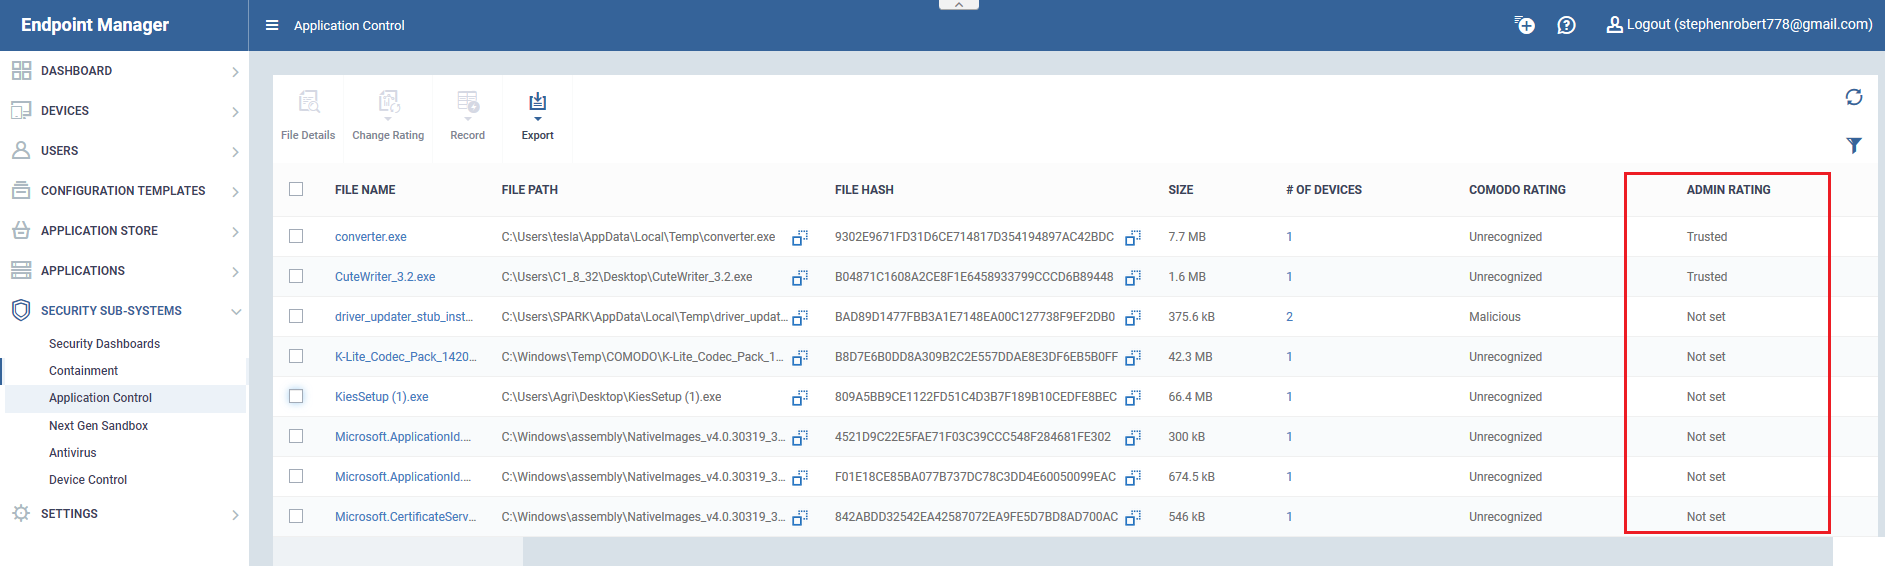1885x588 pixels.
Task: Toggle the select-all header checkbox
Action: click(x=296, y=189)
